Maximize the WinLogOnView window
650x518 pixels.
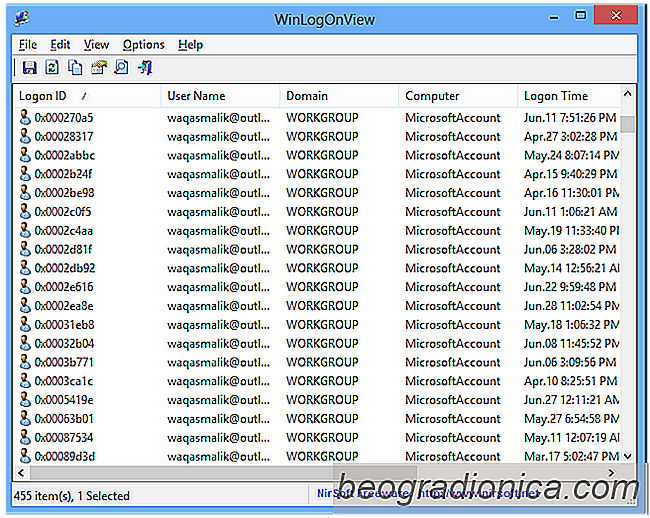pos(580,16)
